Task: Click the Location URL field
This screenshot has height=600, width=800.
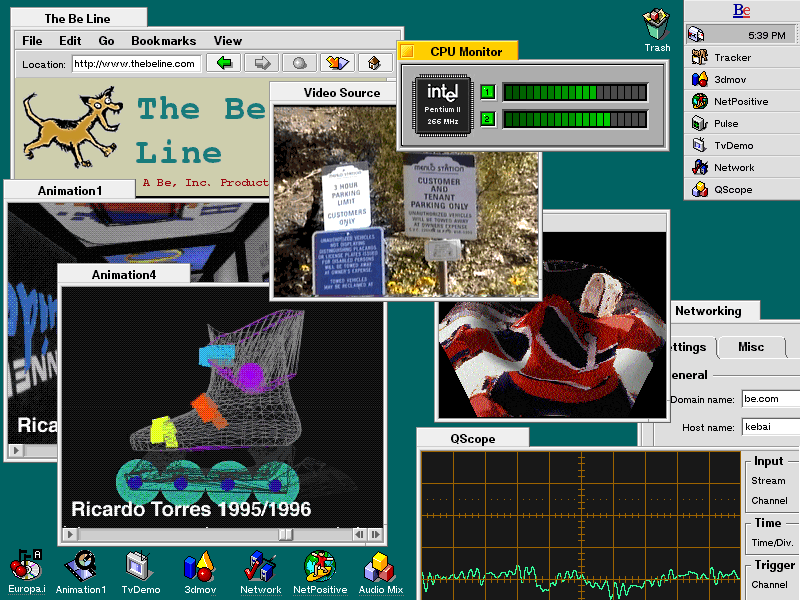Action: point(136,64)
